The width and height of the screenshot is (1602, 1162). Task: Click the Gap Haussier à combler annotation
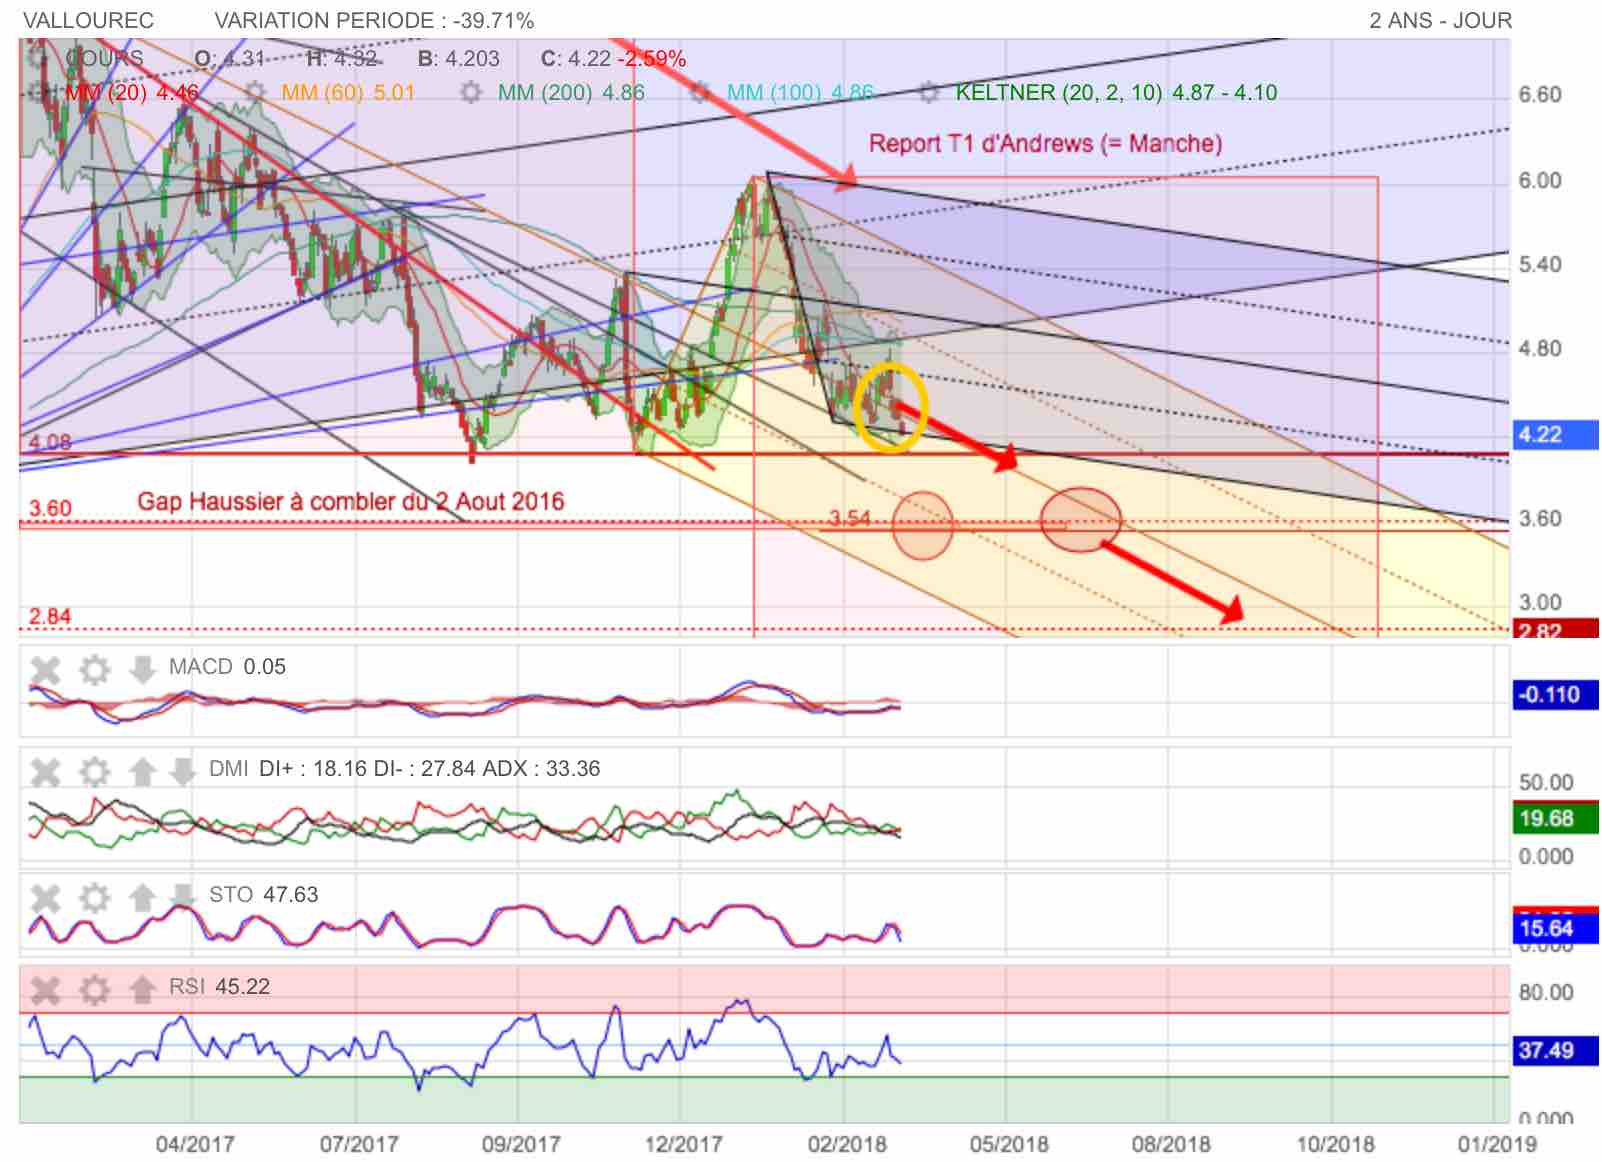[350, 501]
